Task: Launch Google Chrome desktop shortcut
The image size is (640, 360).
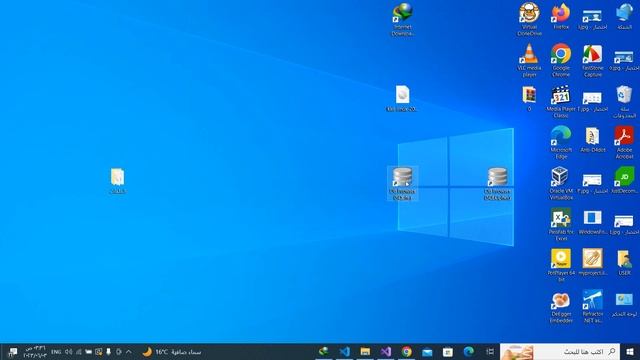Action: pyautogui.click(x=561, y=60)
